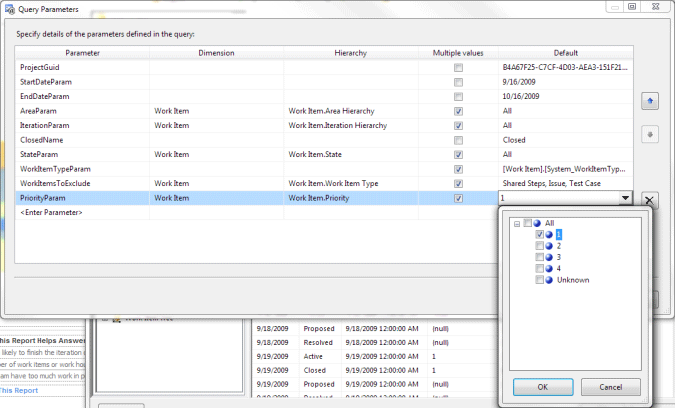Click the Work Item.Iteration Hierarchy cell
Viewport: 675px width, 408px height.
350,126
